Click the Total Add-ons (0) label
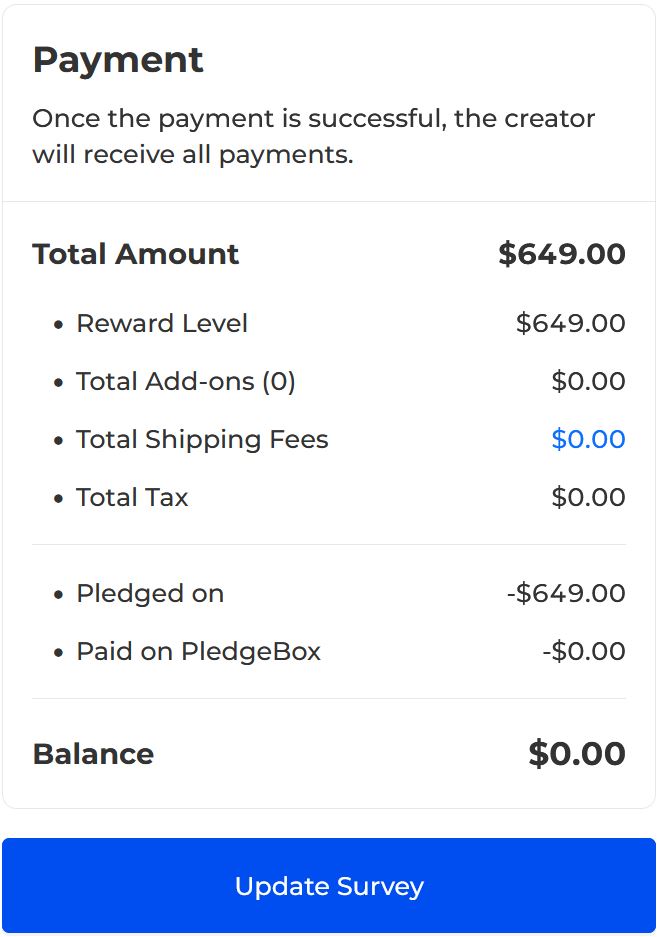 point(186,381)
